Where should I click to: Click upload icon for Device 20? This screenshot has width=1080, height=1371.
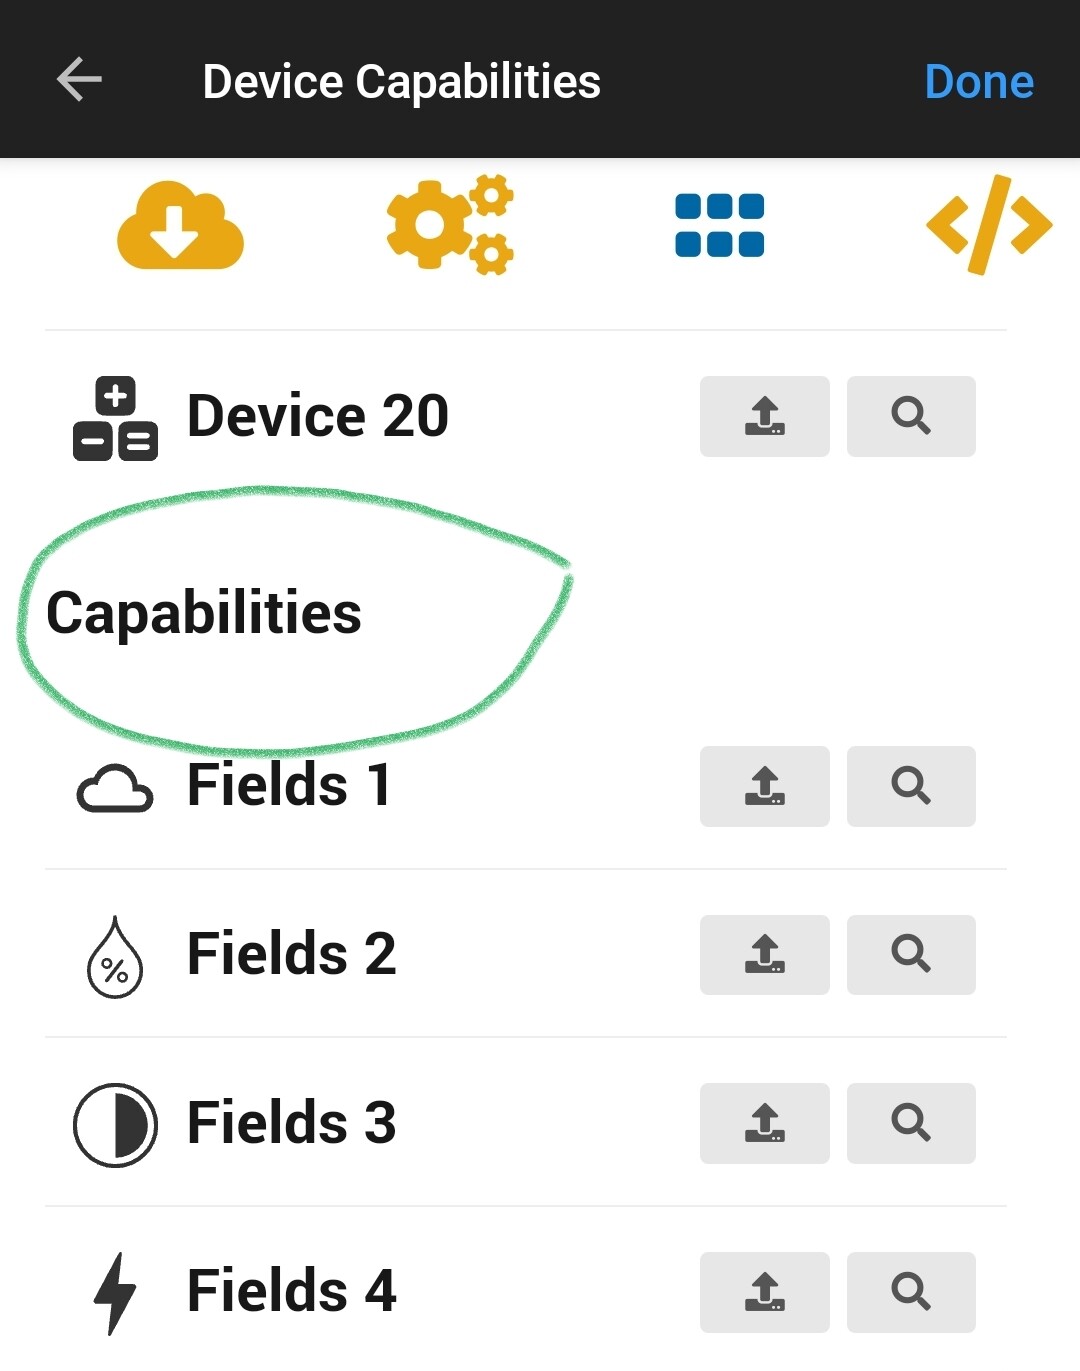[764, 416]
